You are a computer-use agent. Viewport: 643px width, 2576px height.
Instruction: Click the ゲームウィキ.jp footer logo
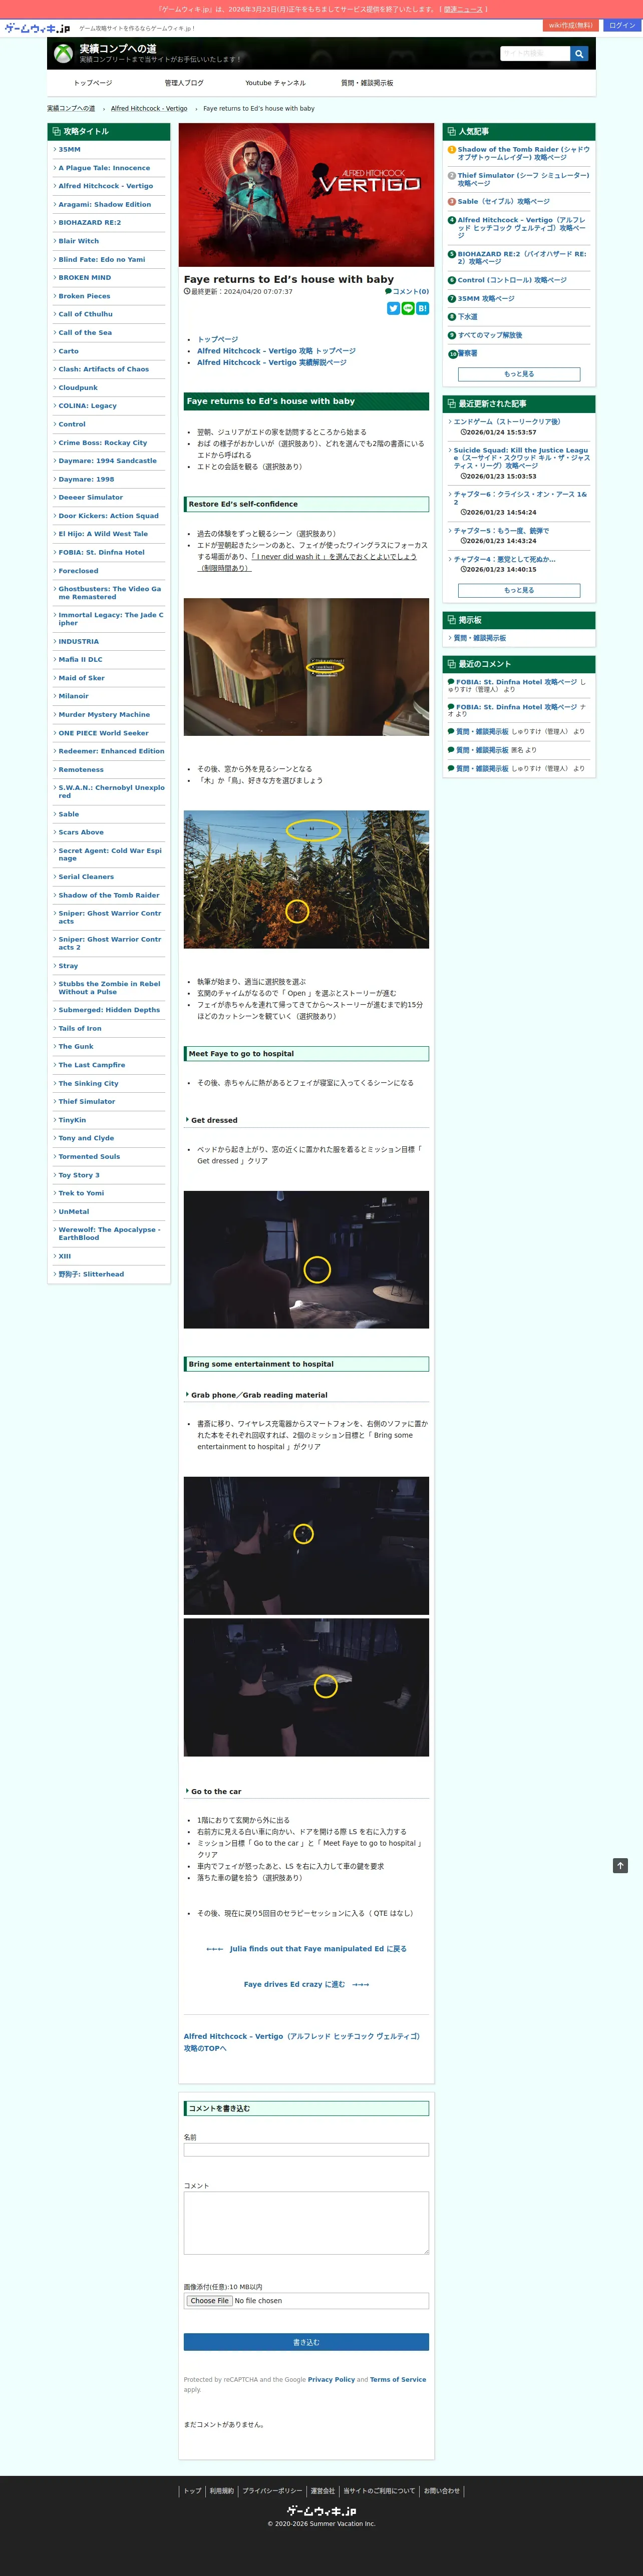(321, 2511)
